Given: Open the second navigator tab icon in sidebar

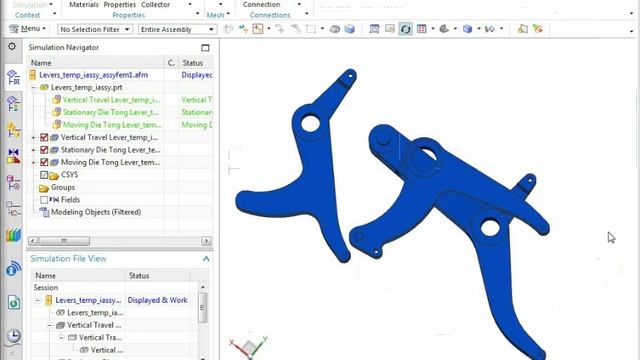Looking at the screenshot, I should click(x=13, y=104).
